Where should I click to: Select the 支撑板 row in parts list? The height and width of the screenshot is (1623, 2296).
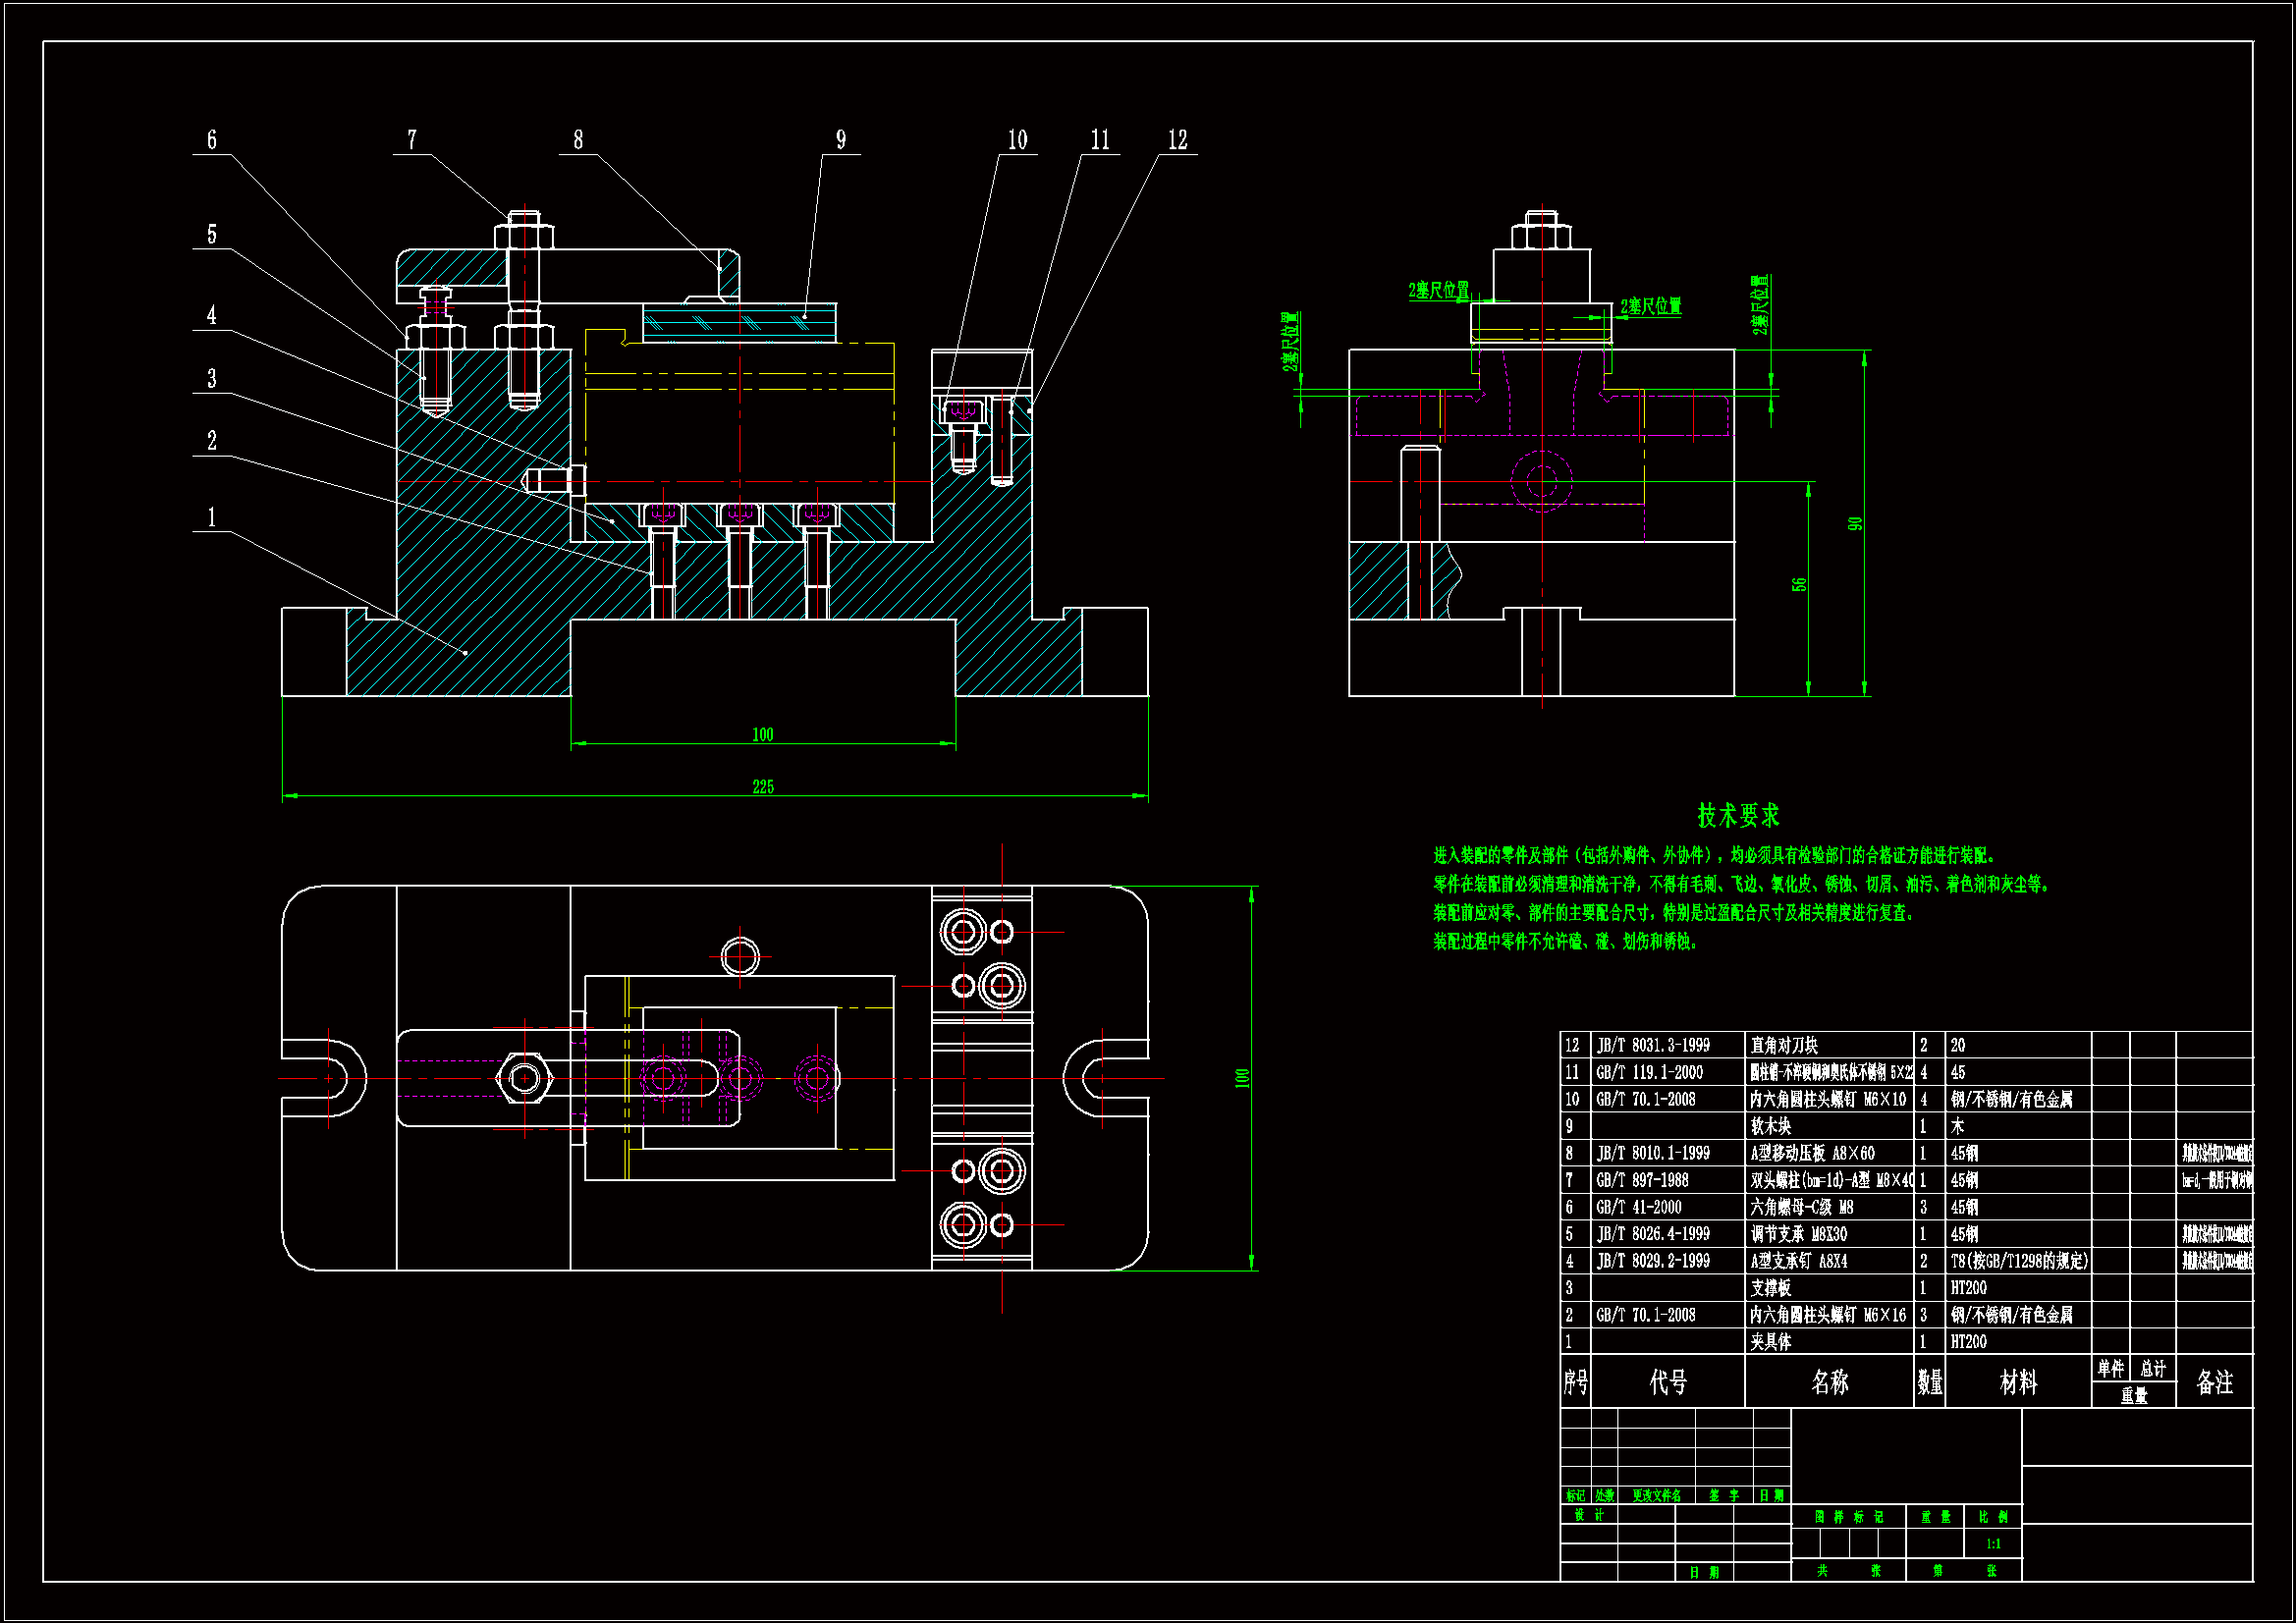(x=1770, y=1288)
